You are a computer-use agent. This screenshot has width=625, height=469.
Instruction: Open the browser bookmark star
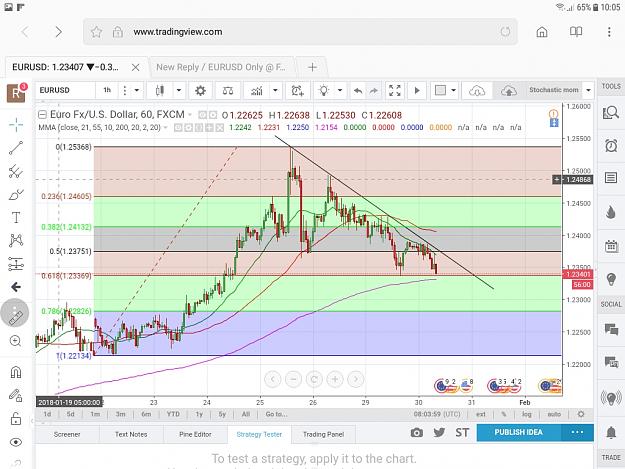[x=96, y=32]
